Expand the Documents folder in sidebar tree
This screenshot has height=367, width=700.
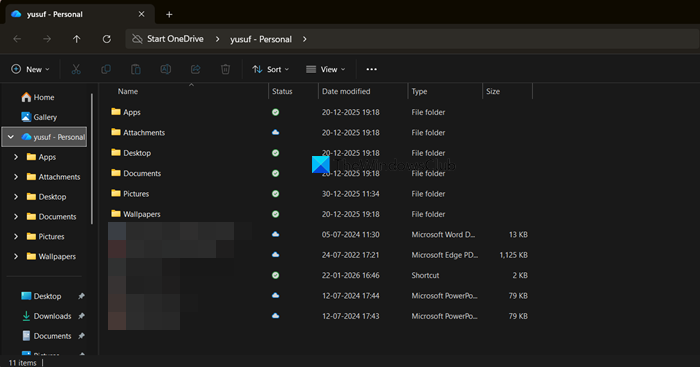click(16, 217)
